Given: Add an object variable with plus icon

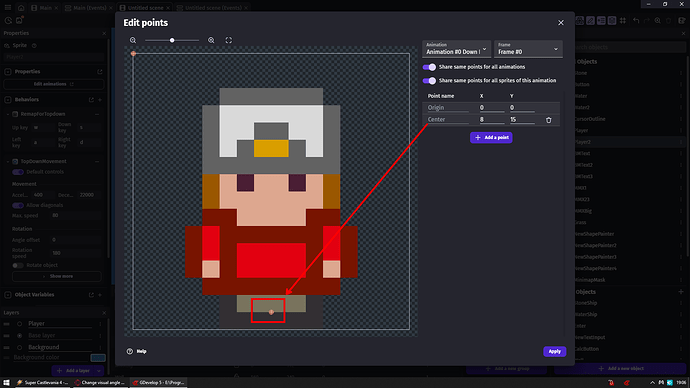Looking at the screenshot, I should (100, 295).
